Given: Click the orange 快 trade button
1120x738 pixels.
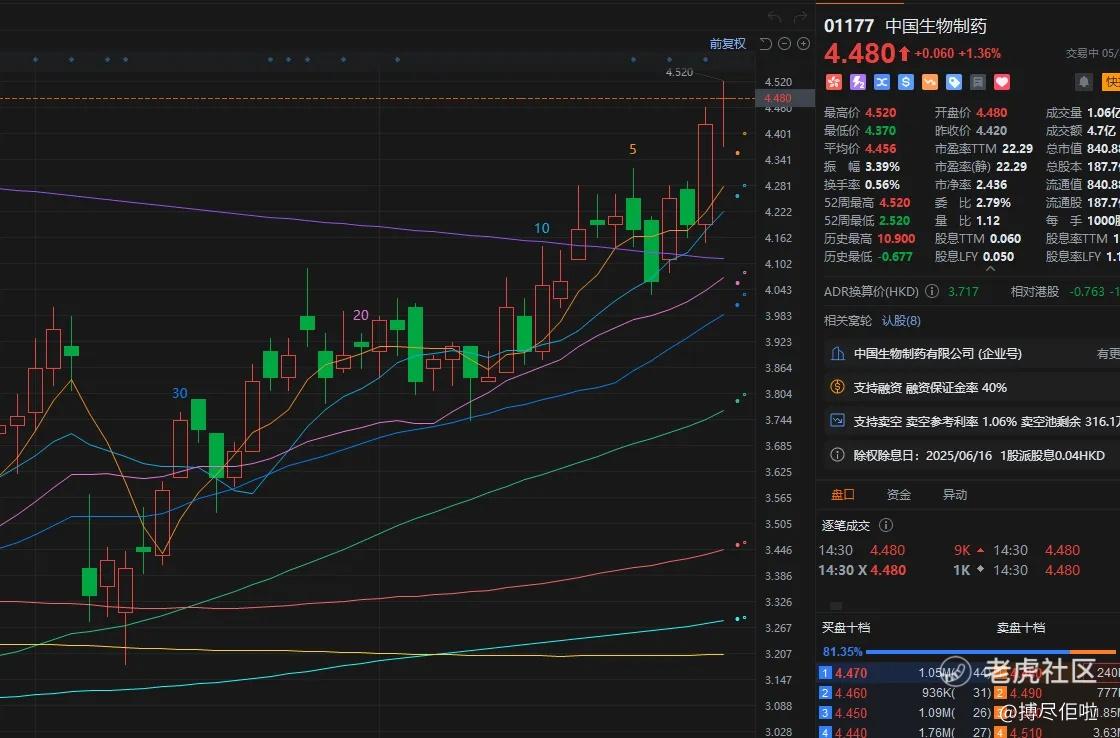Looking at the screenshot, I should (x=1111, y=82).
